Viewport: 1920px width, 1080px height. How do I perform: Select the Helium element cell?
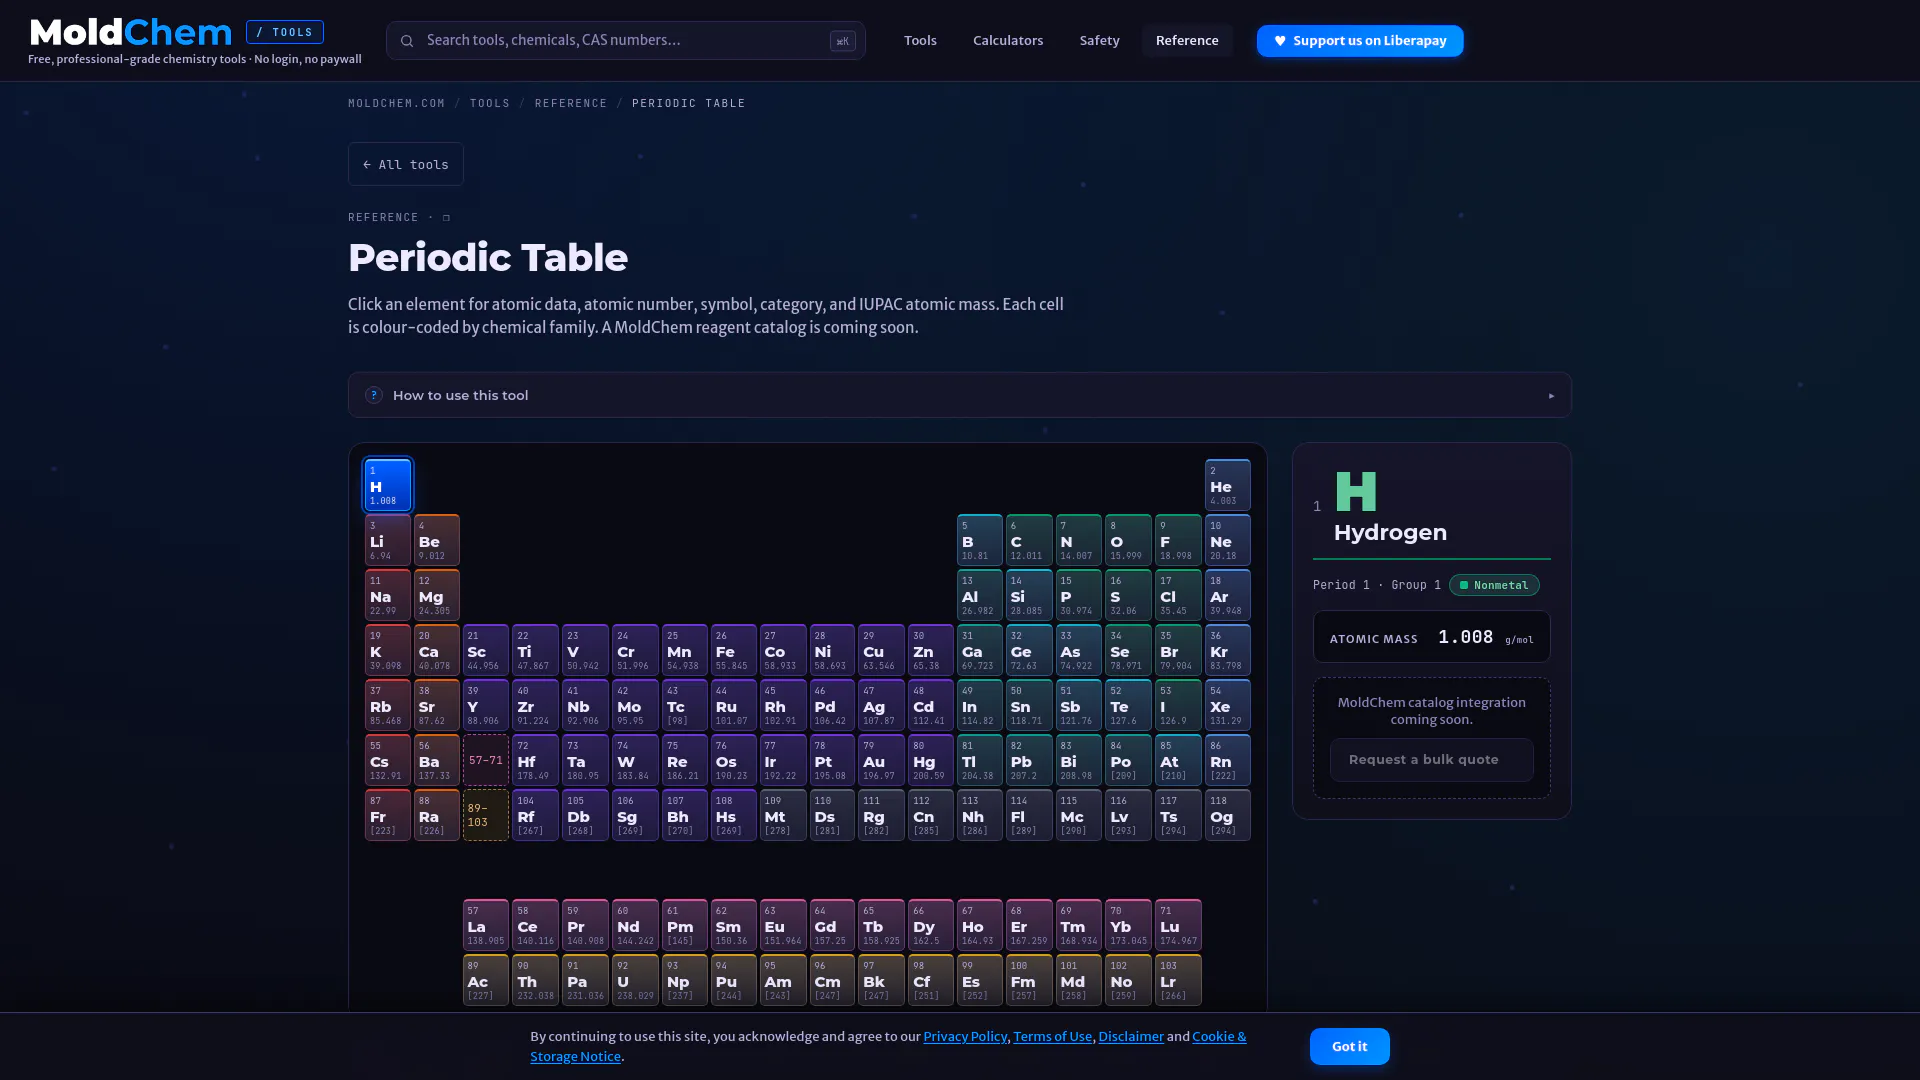pyautogui.click(x=1228, y=485)
